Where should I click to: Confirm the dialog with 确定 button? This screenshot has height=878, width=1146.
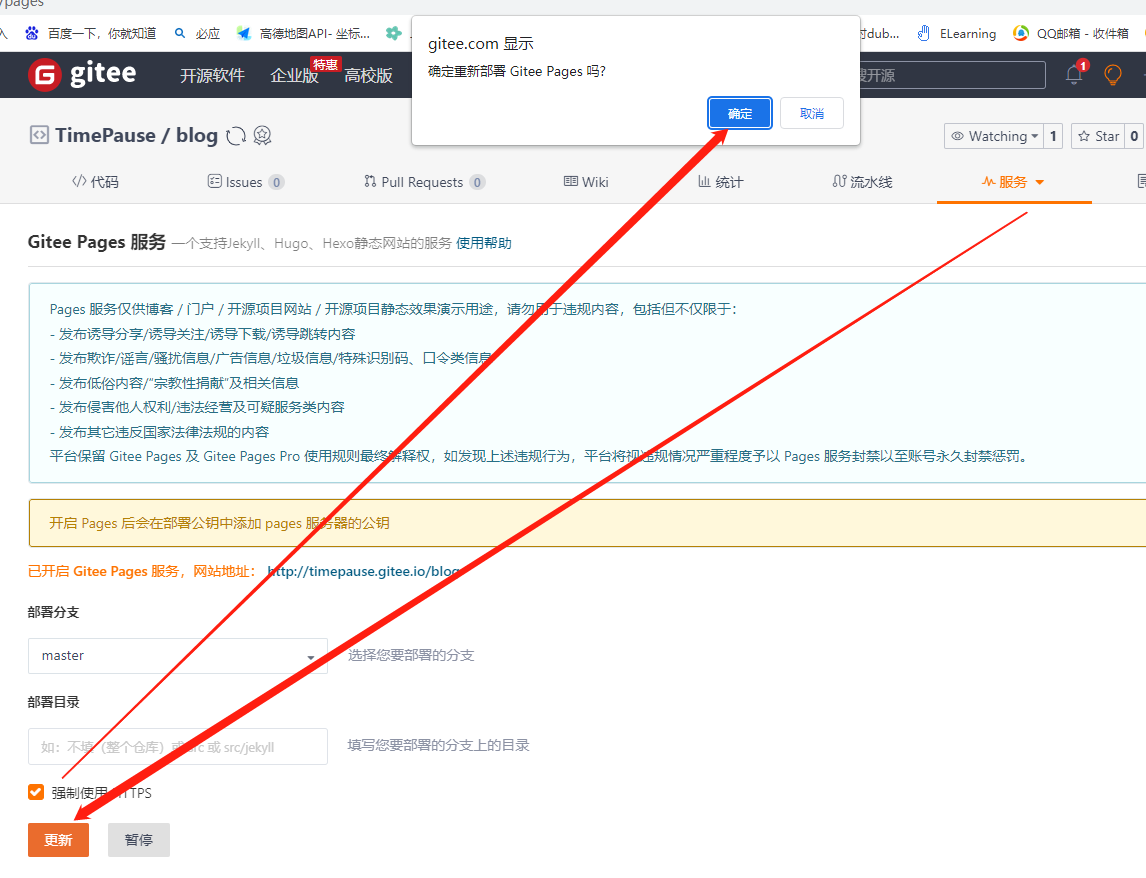[x=740, y=113]
